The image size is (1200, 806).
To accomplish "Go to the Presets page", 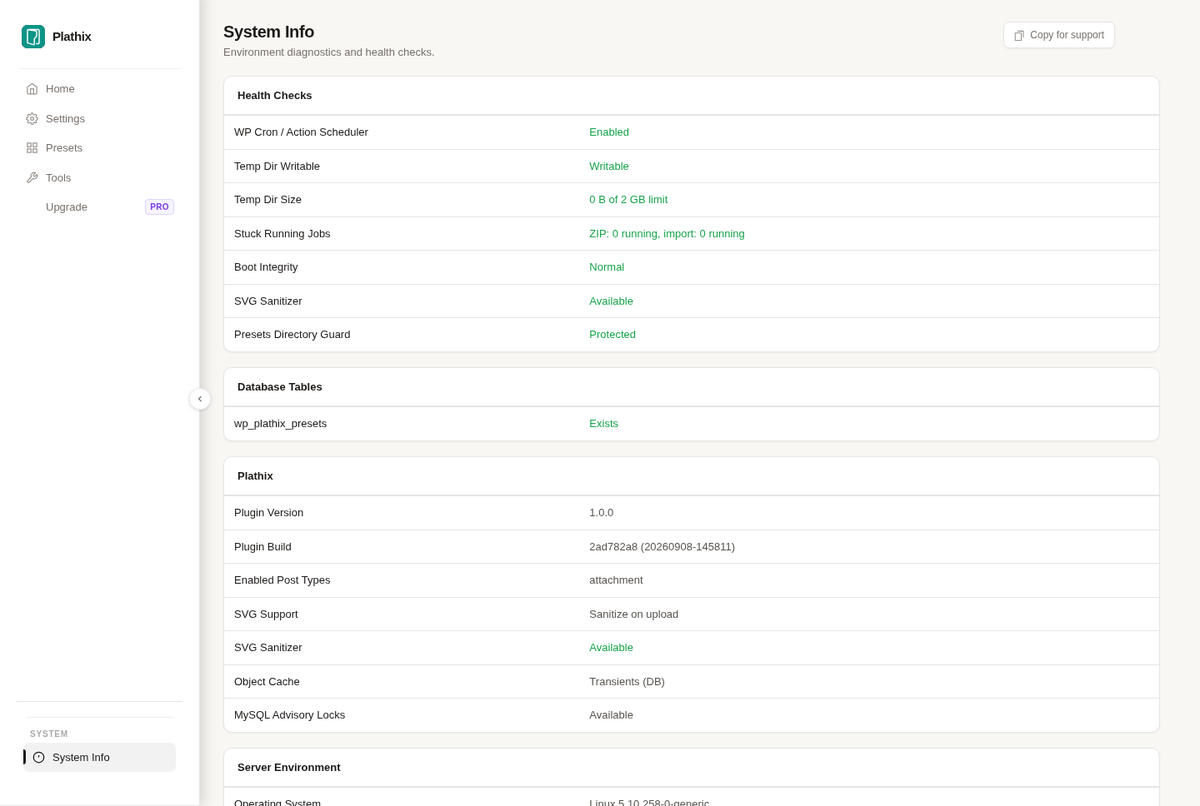I will [100, 148].
